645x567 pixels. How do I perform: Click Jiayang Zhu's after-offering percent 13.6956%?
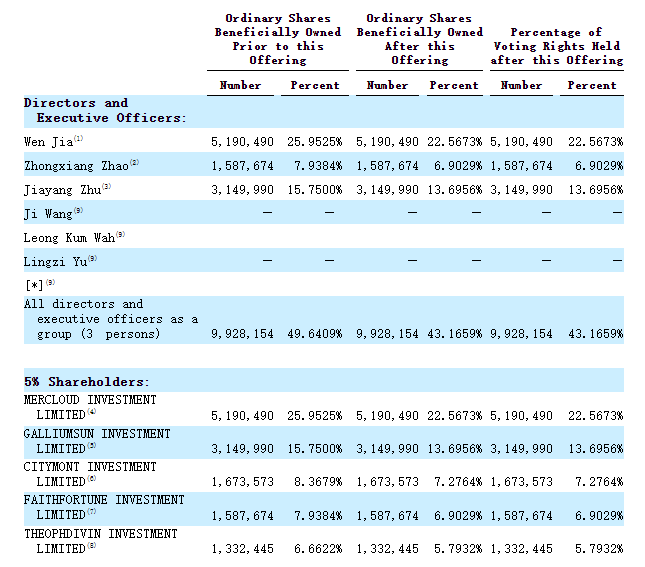[455, 190]
